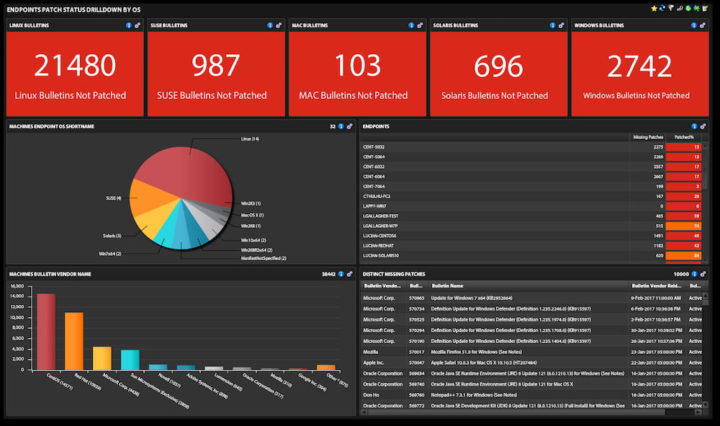Click the yellow star favorite icon

click(654, 8)
